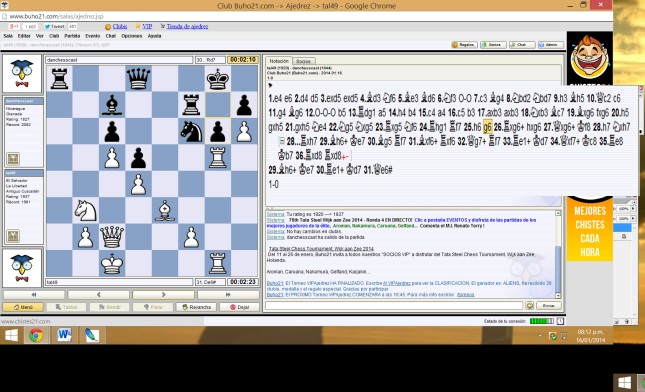Open Word from the Windows taskbar

(x=64, y=335)
